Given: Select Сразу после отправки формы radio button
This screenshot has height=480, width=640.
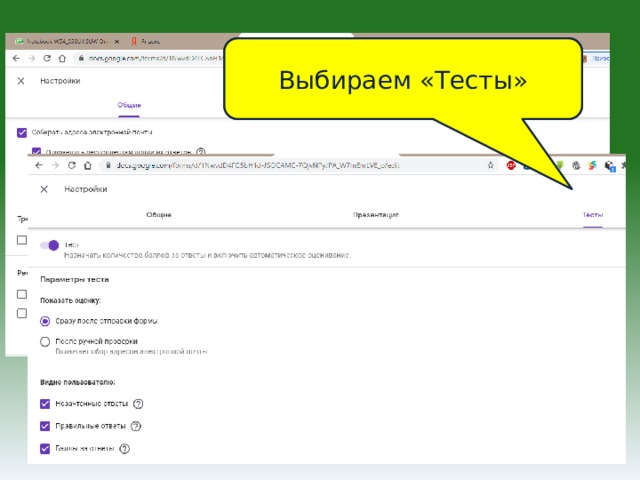Looking at the screenshot, I should coord(45,321).
